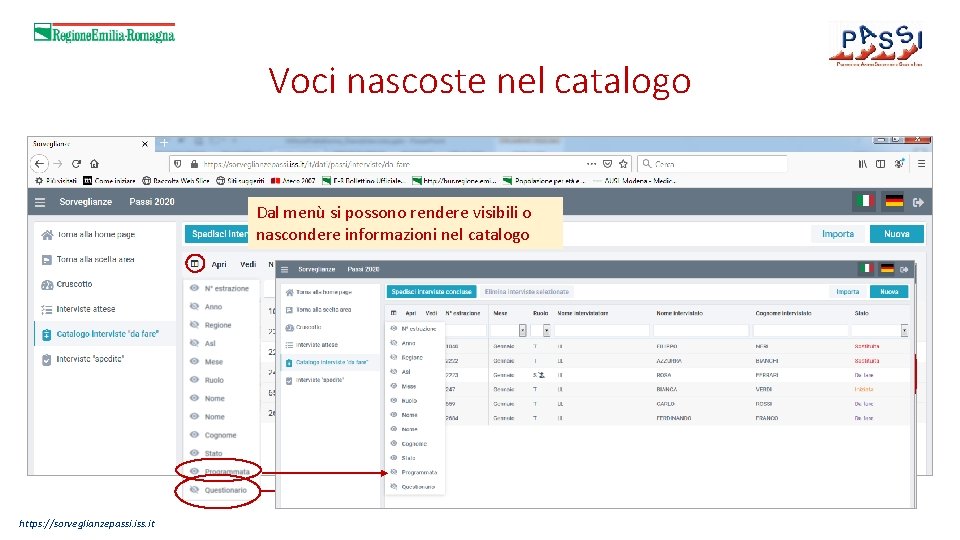Click the orange 'Iniziata' status cell
Image resolution: width=960 pixels, height=540 pixels.
point(864,389)
